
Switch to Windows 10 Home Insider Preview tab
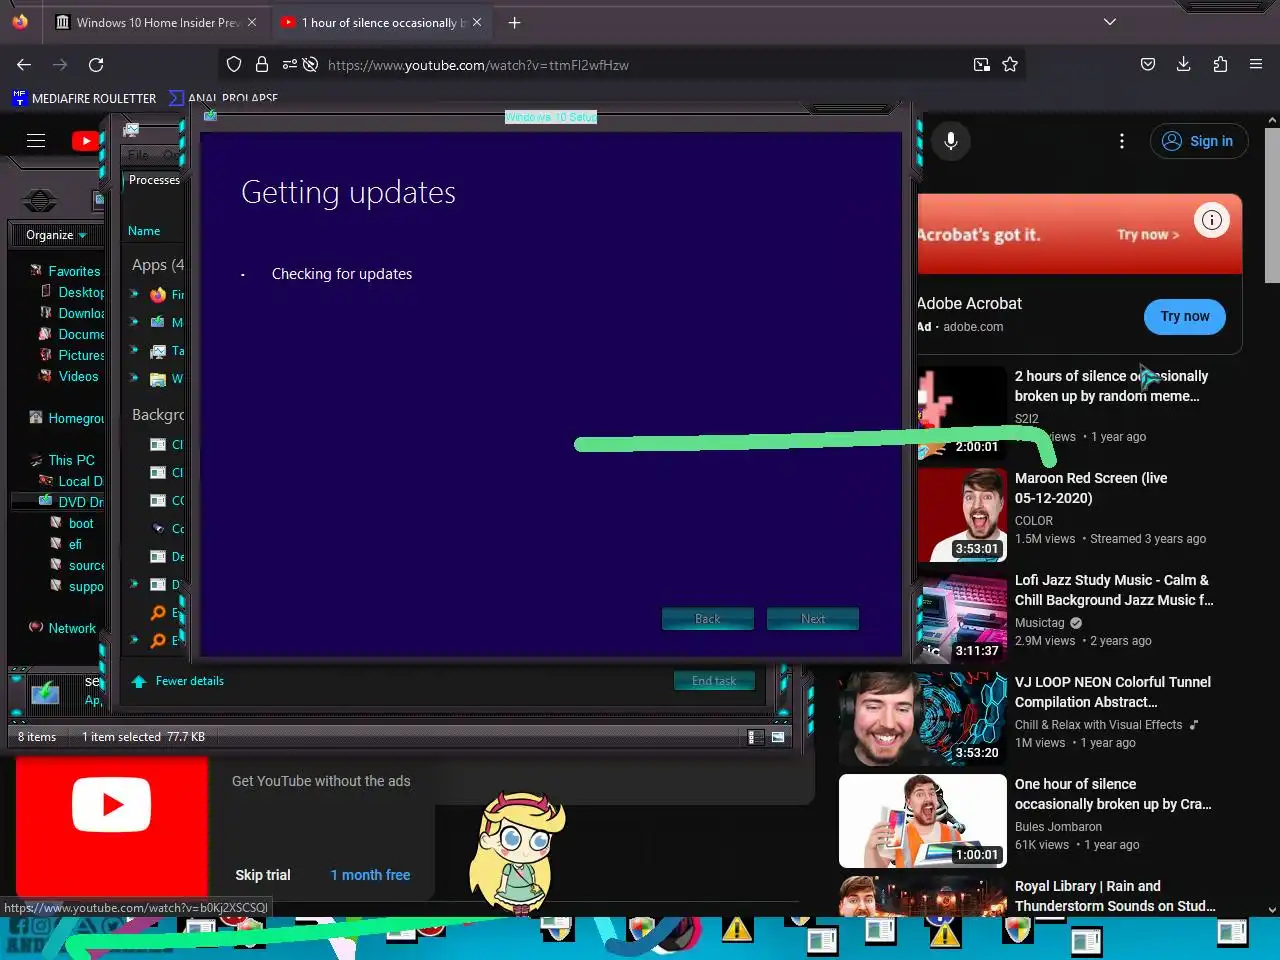[157, 22]
